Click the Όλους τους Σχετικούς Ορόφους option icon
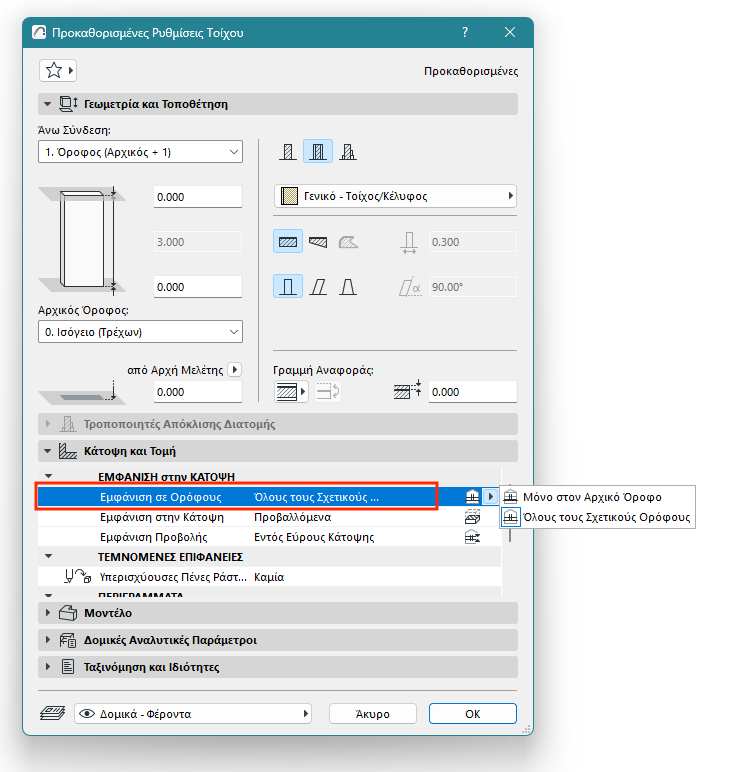This screenshot has height=772, width=747. coord(511,517)
